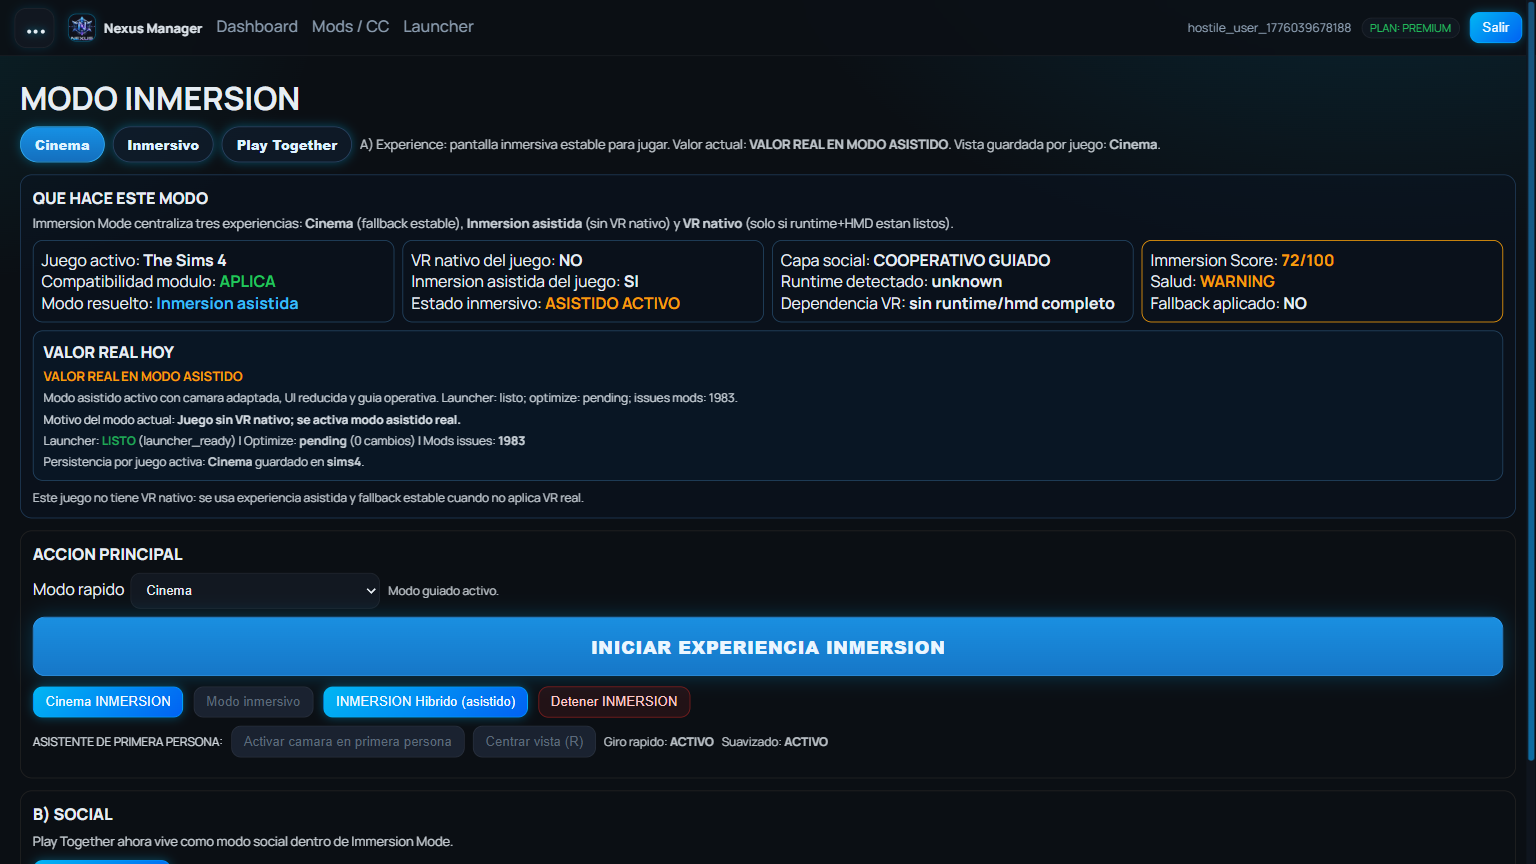Go to Mods / CC section
This screenshot has width=1536, height=864.
pyautogui.click(x=350, y=27)
